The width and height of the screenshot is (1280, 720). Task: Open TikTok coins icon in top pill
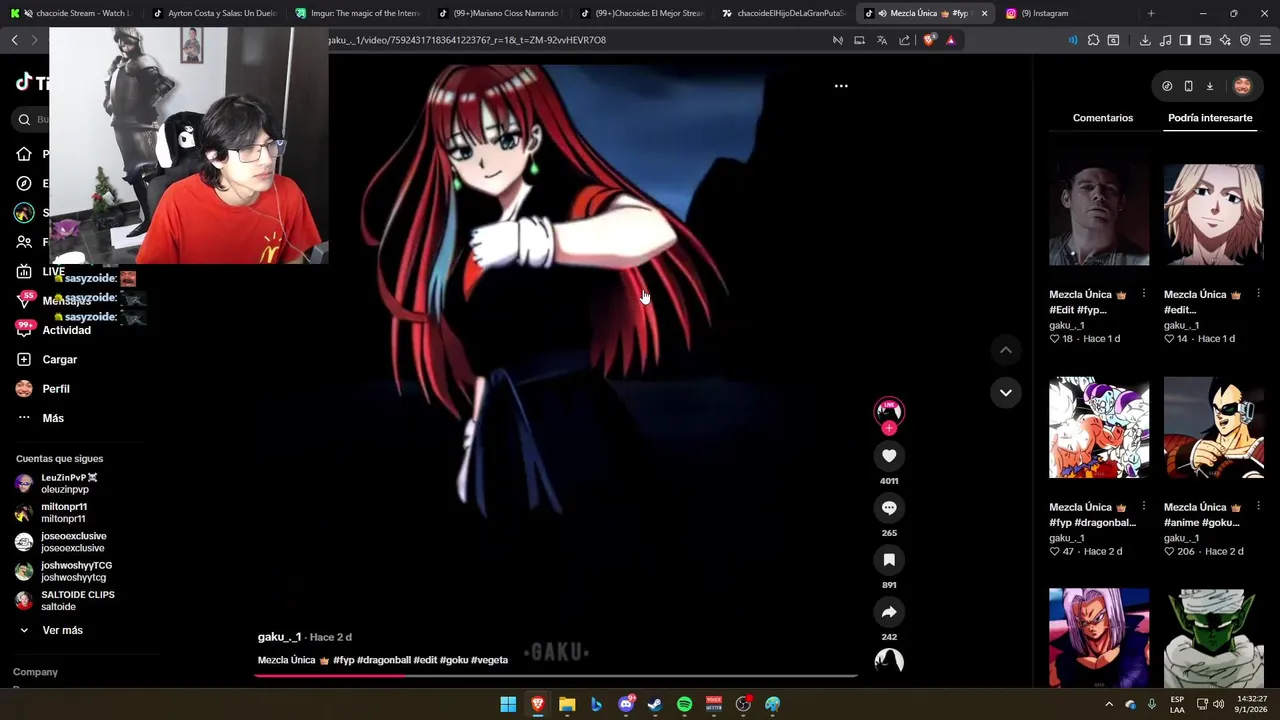coord(1167,86)
